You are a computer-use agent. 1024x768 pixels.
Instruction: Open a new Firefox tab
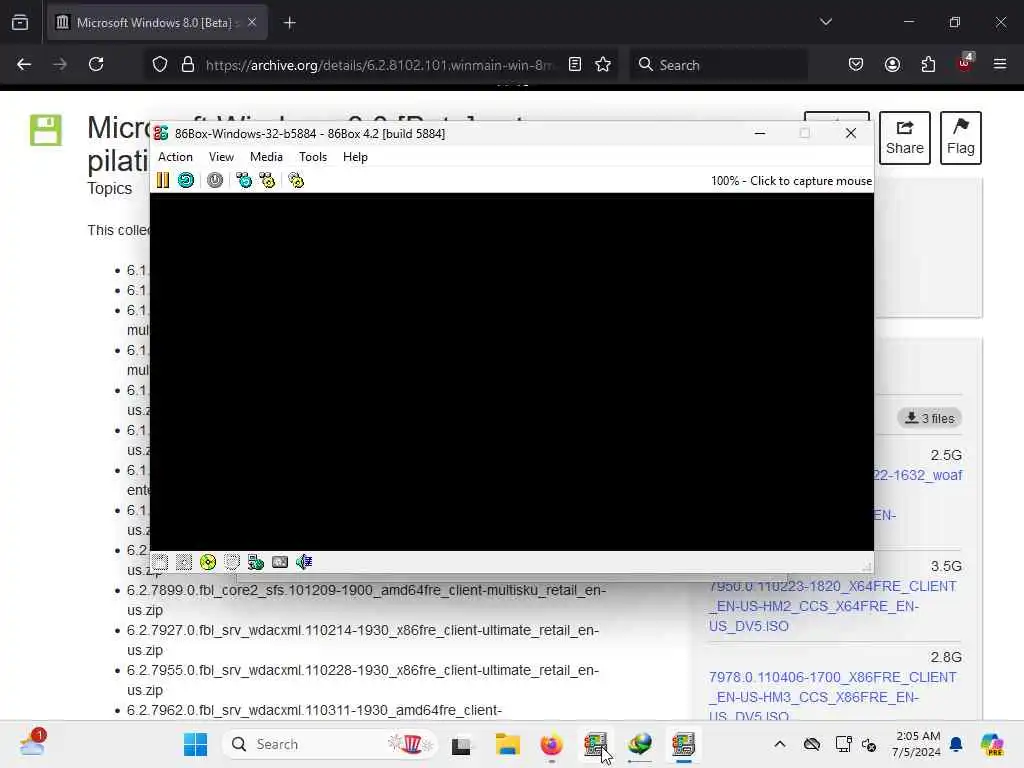click(x=290, y=23)
